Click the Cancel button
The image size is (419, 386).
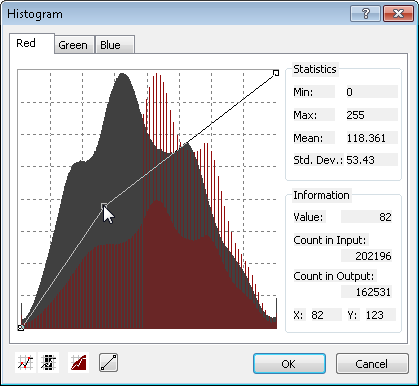coord(372,364)
